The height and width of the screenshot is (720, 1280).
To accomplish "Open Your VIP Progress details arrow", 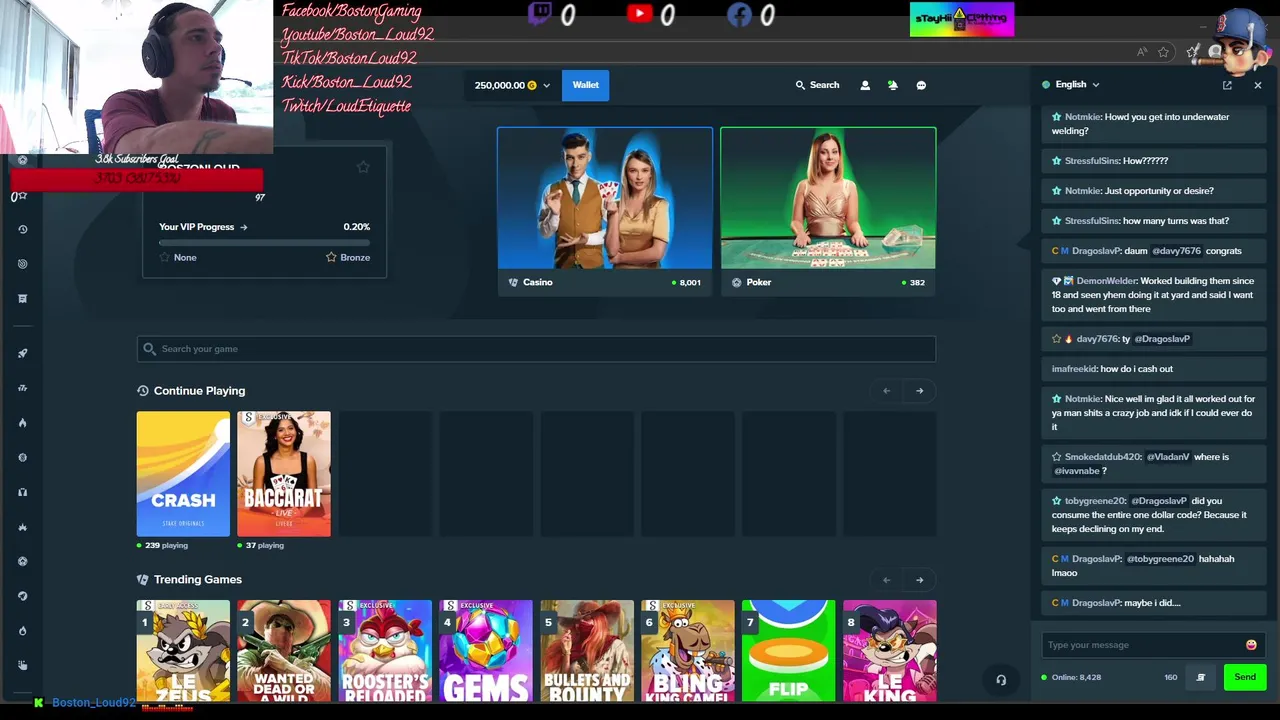I will [243, 227].
